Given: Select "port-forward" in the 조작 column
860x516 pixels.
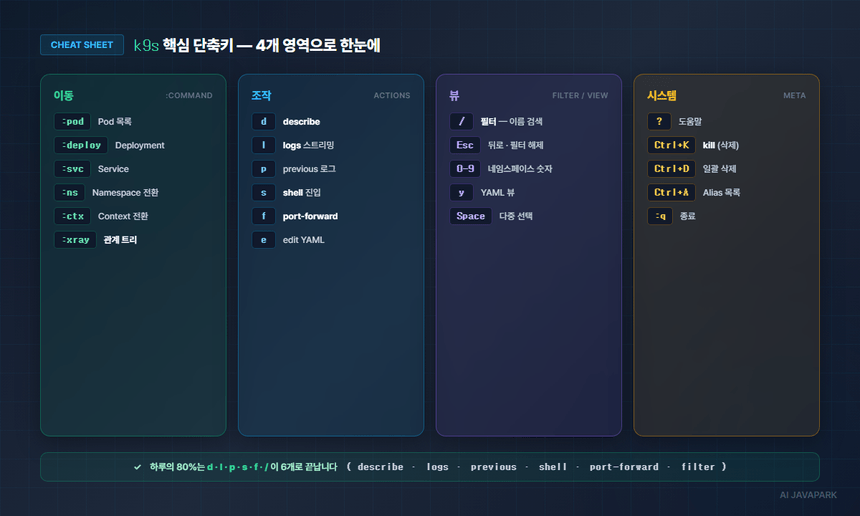Looking at the screenshot, I should pos(310,216).
